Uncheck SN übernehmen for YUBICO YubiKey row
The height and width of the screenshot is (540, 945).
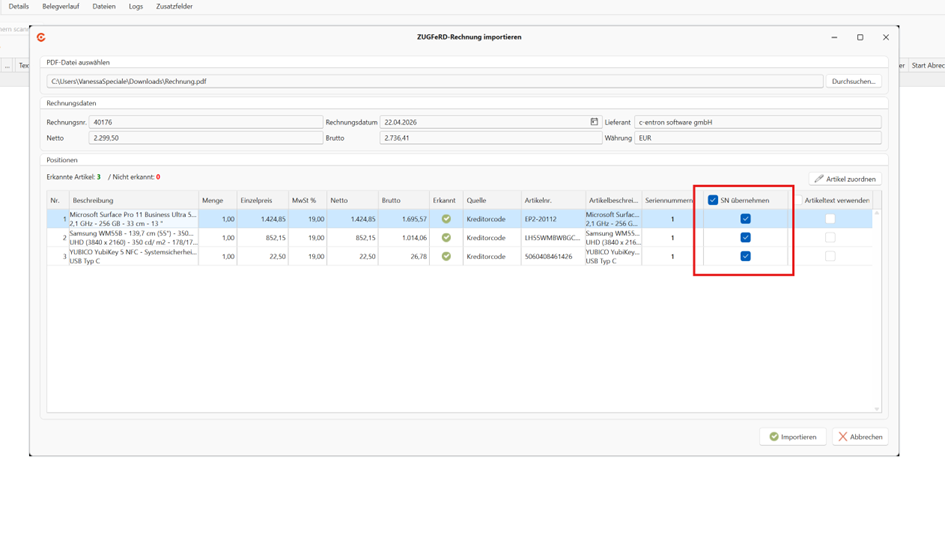coord(746,256)
